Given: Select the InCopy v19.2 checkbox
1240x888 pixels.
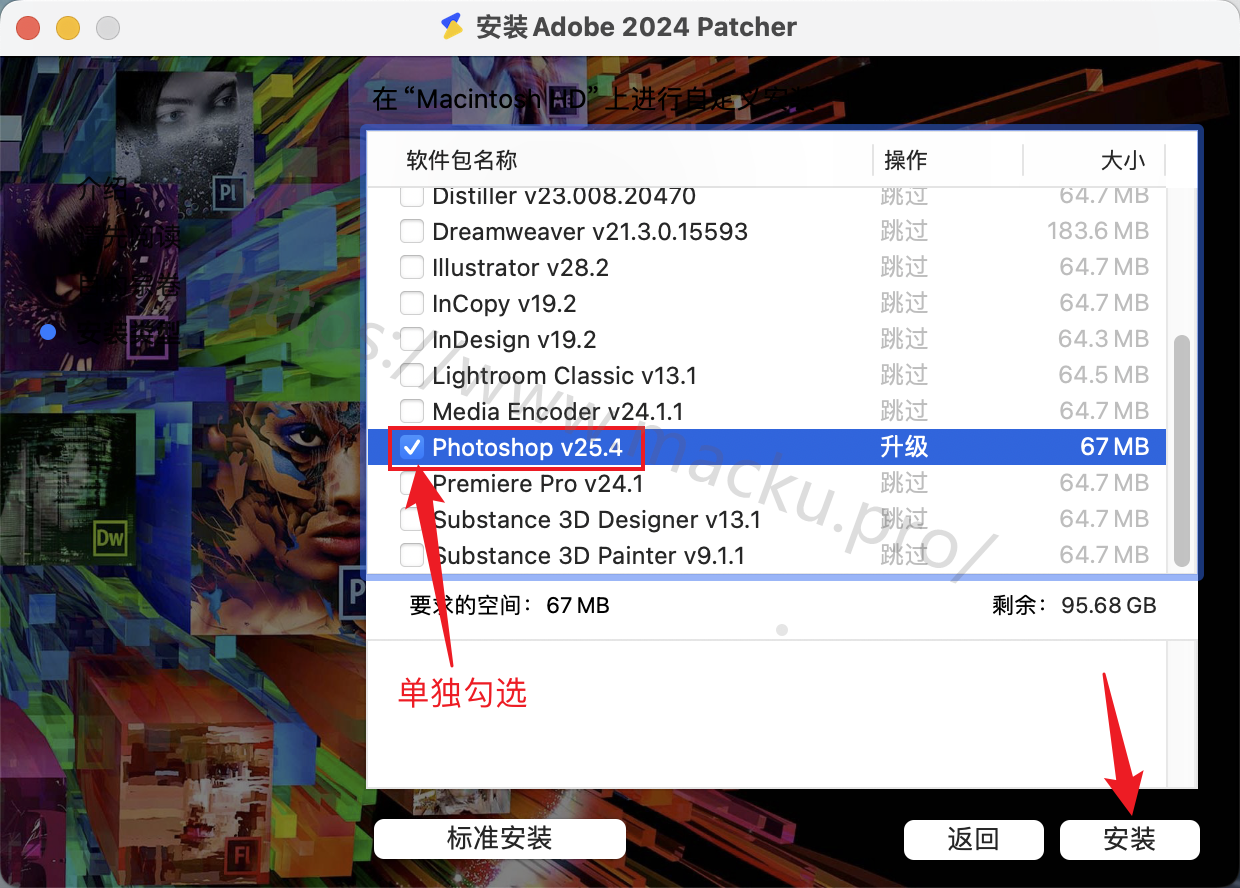Looking at the screenshot, I should point(412,303).
